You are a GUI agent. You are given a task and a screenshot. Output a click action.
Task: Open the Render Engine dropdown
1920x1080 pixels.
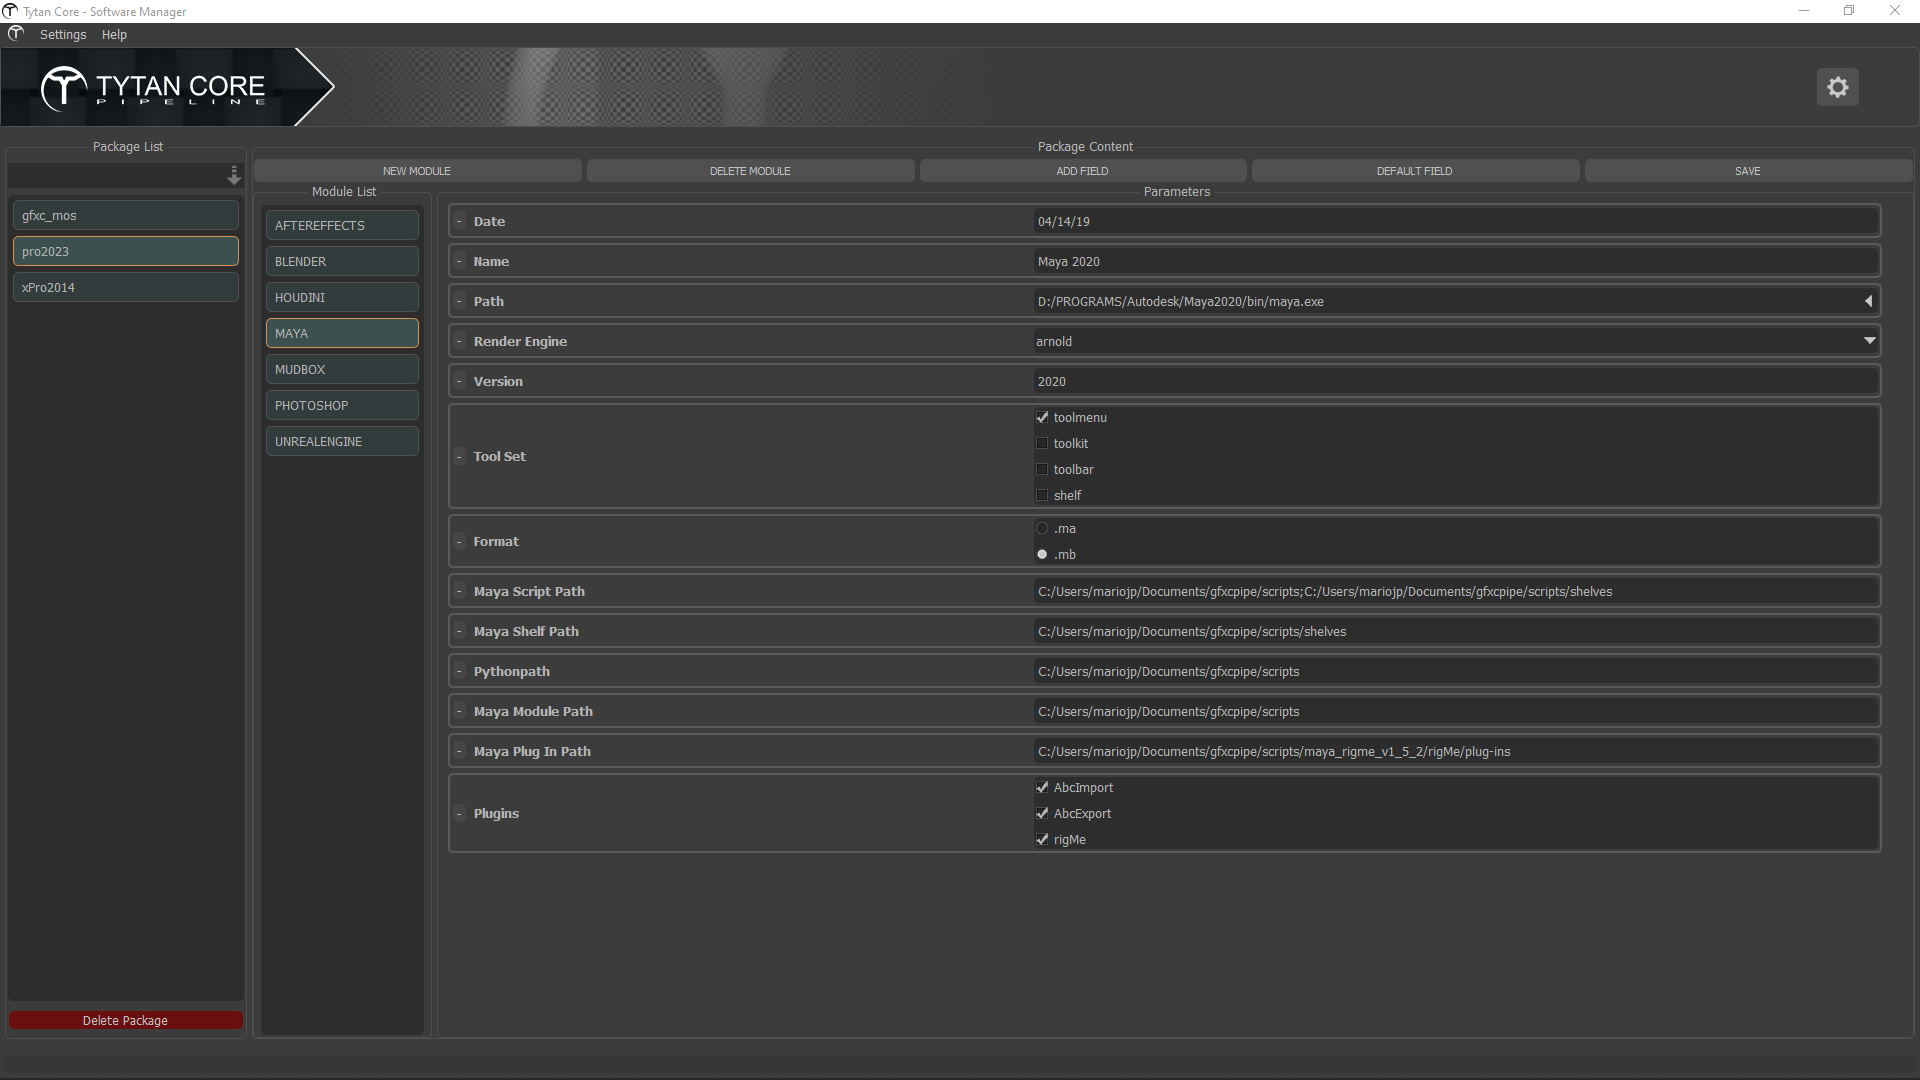1868,341
